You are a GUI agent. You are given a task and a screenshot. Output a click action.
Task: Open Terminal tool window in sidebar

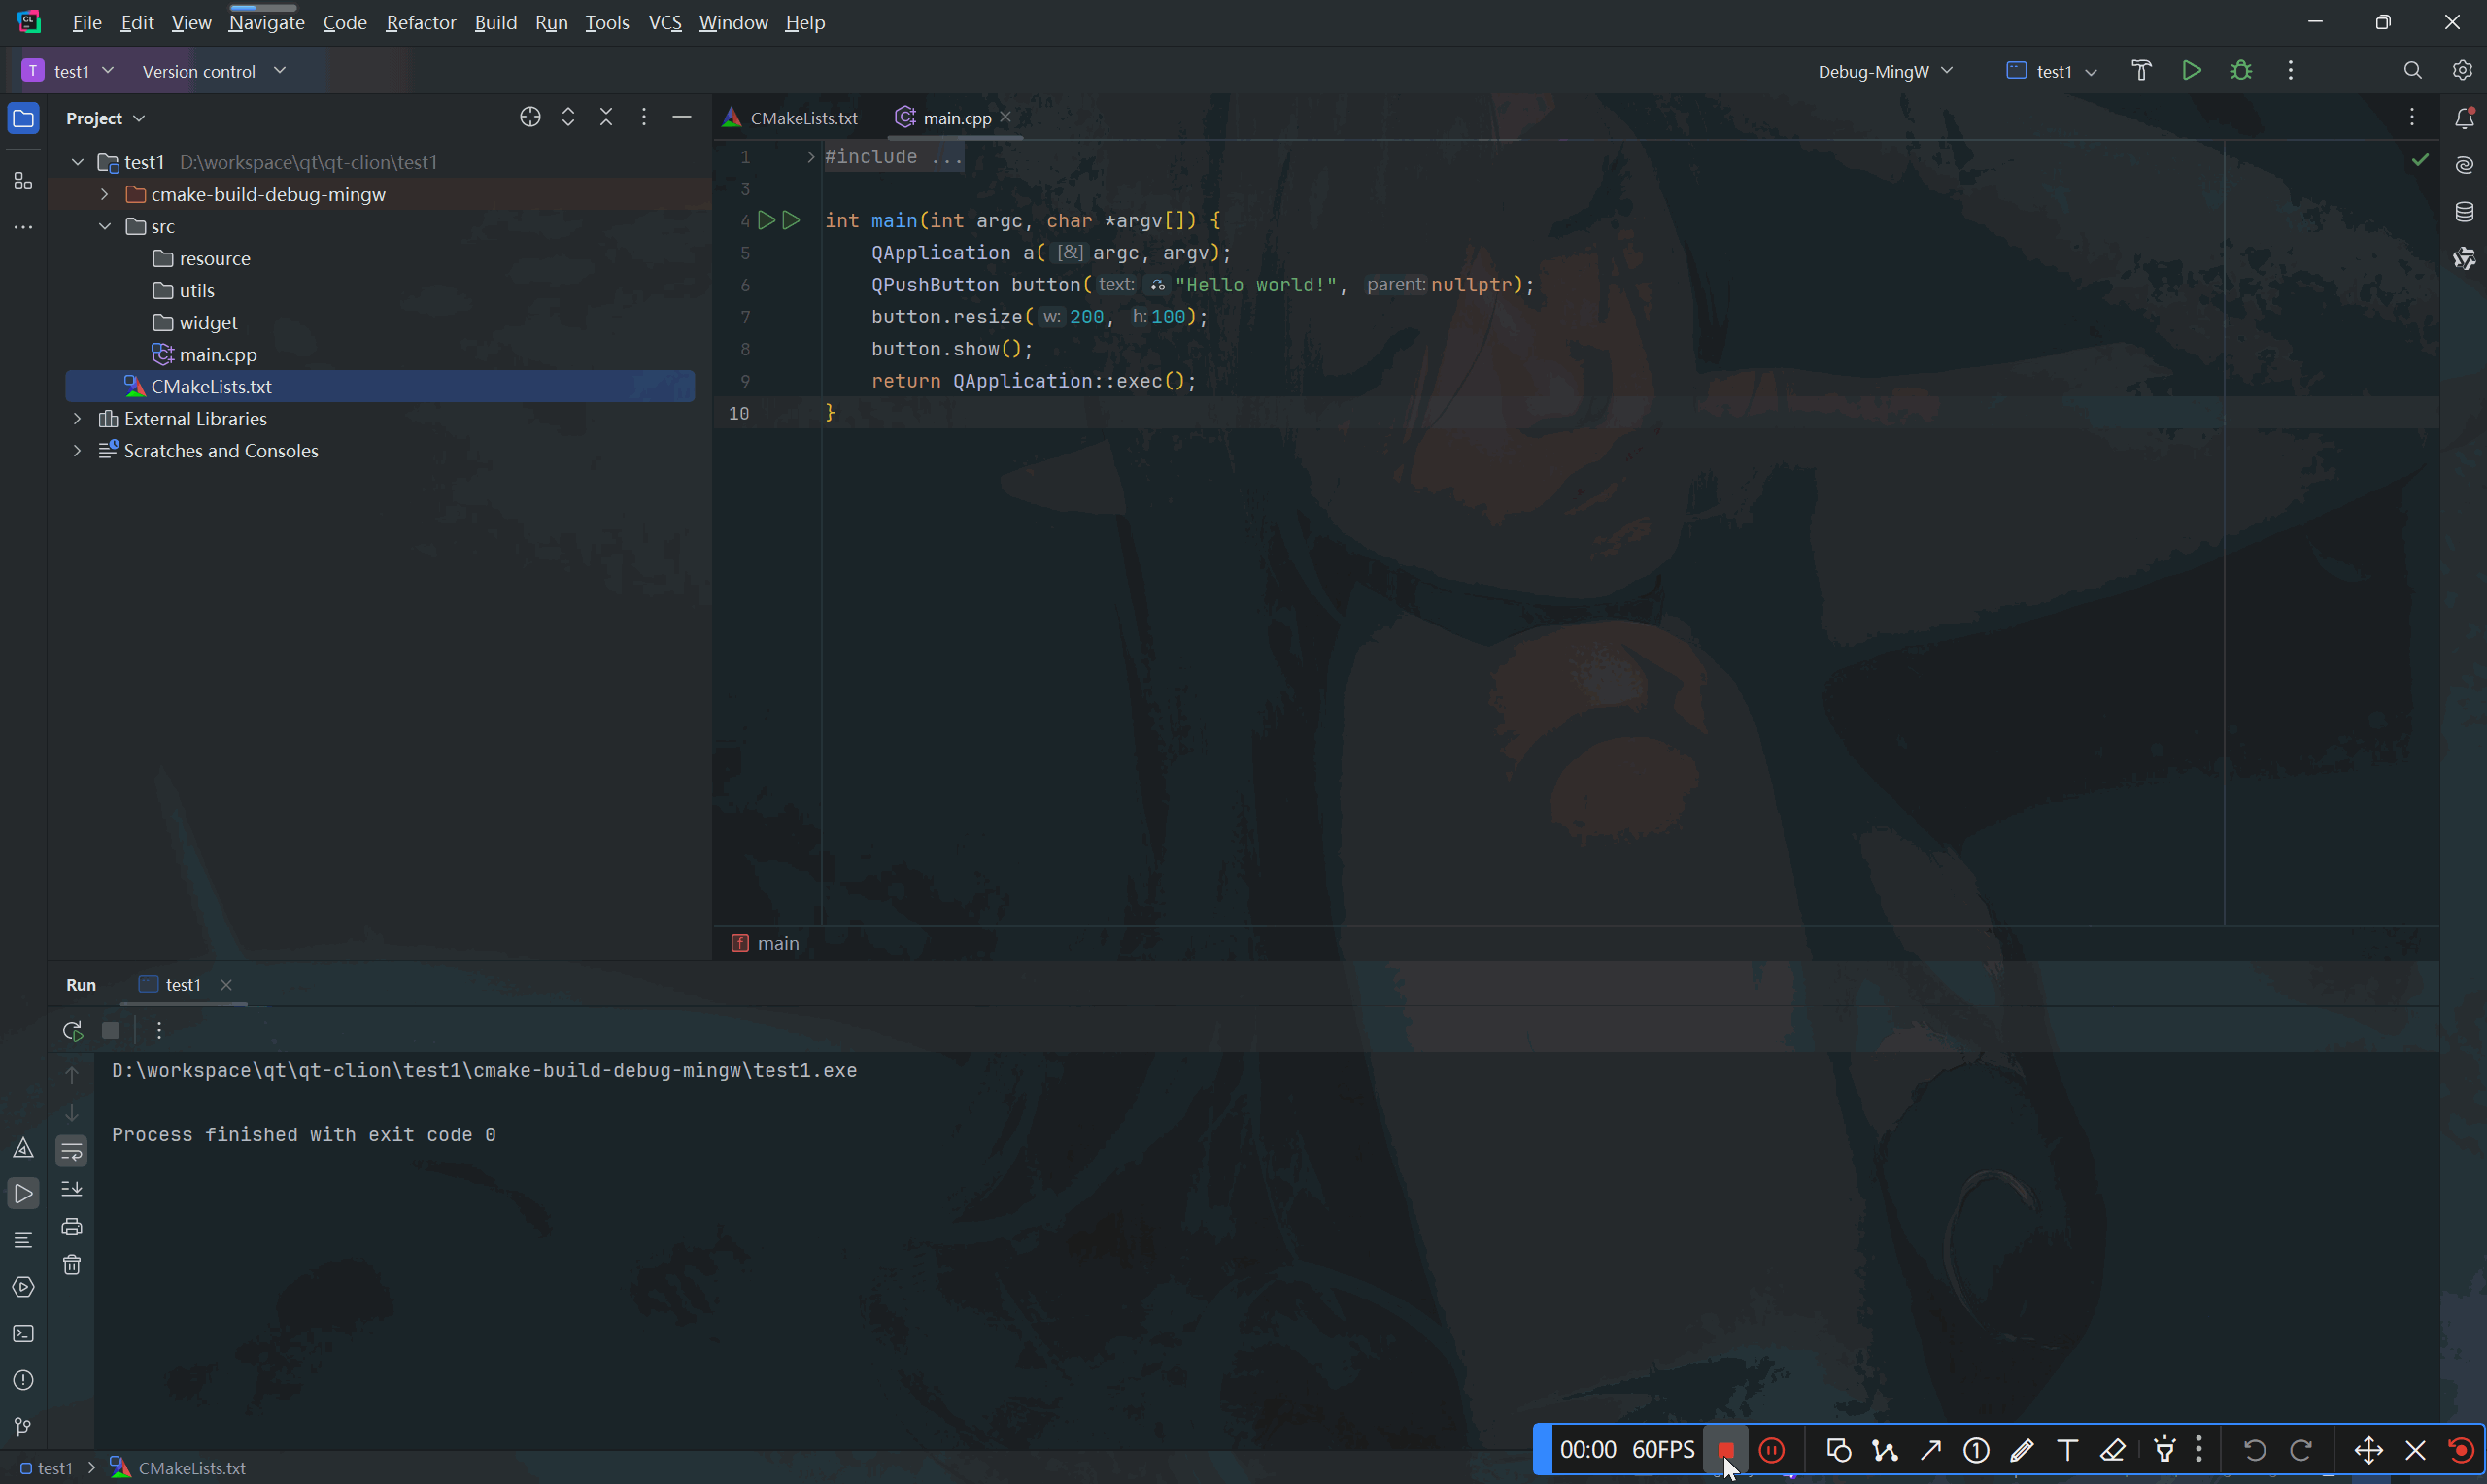(23, 1334)
